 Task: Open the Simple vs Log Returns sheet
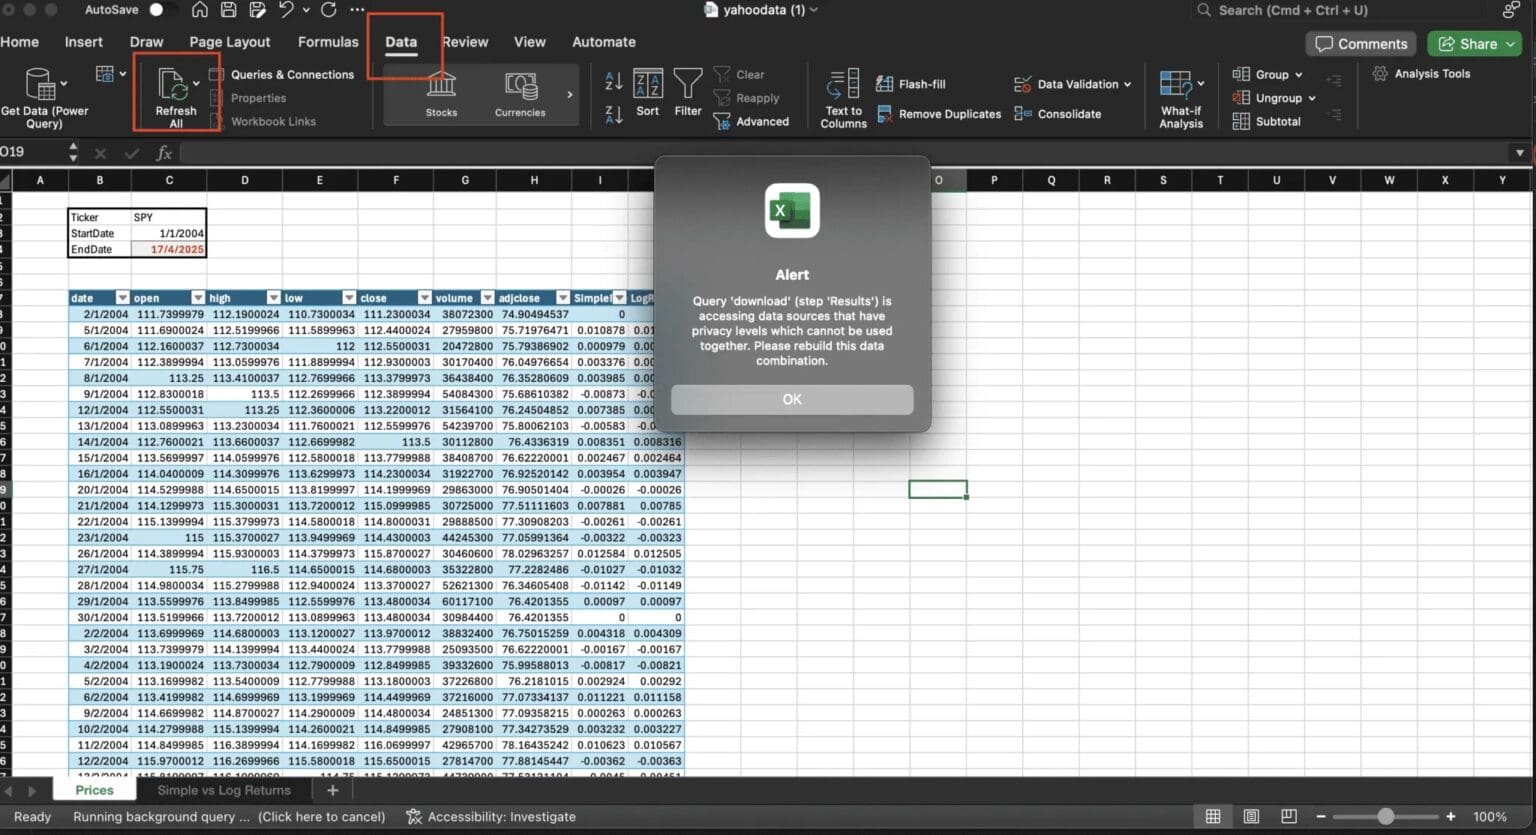pyautogui.click(x=222, y=789)
